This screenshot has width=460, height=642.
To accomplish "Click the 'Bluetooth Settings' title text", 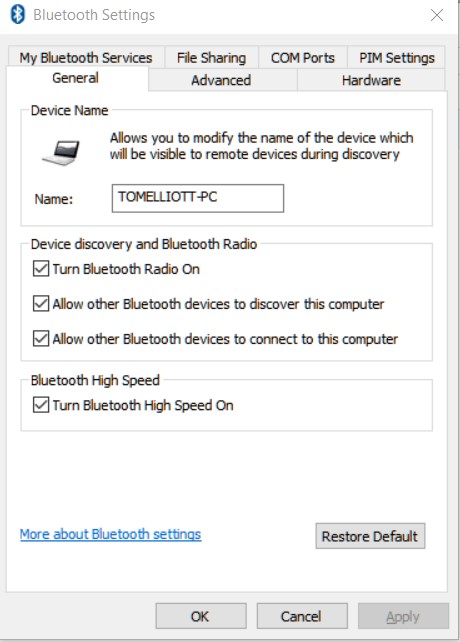I will (94, 15).
